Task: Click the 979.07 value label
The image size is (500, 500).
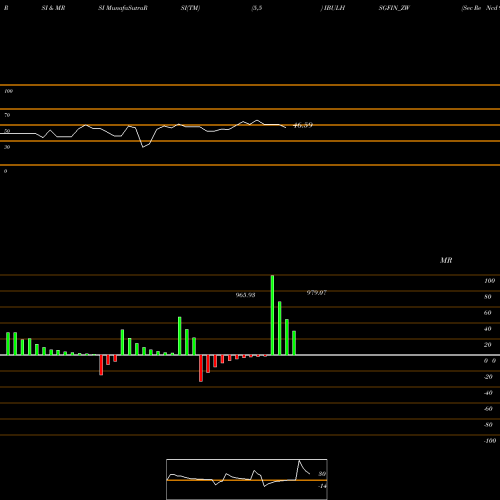Action: click(317, 293)
